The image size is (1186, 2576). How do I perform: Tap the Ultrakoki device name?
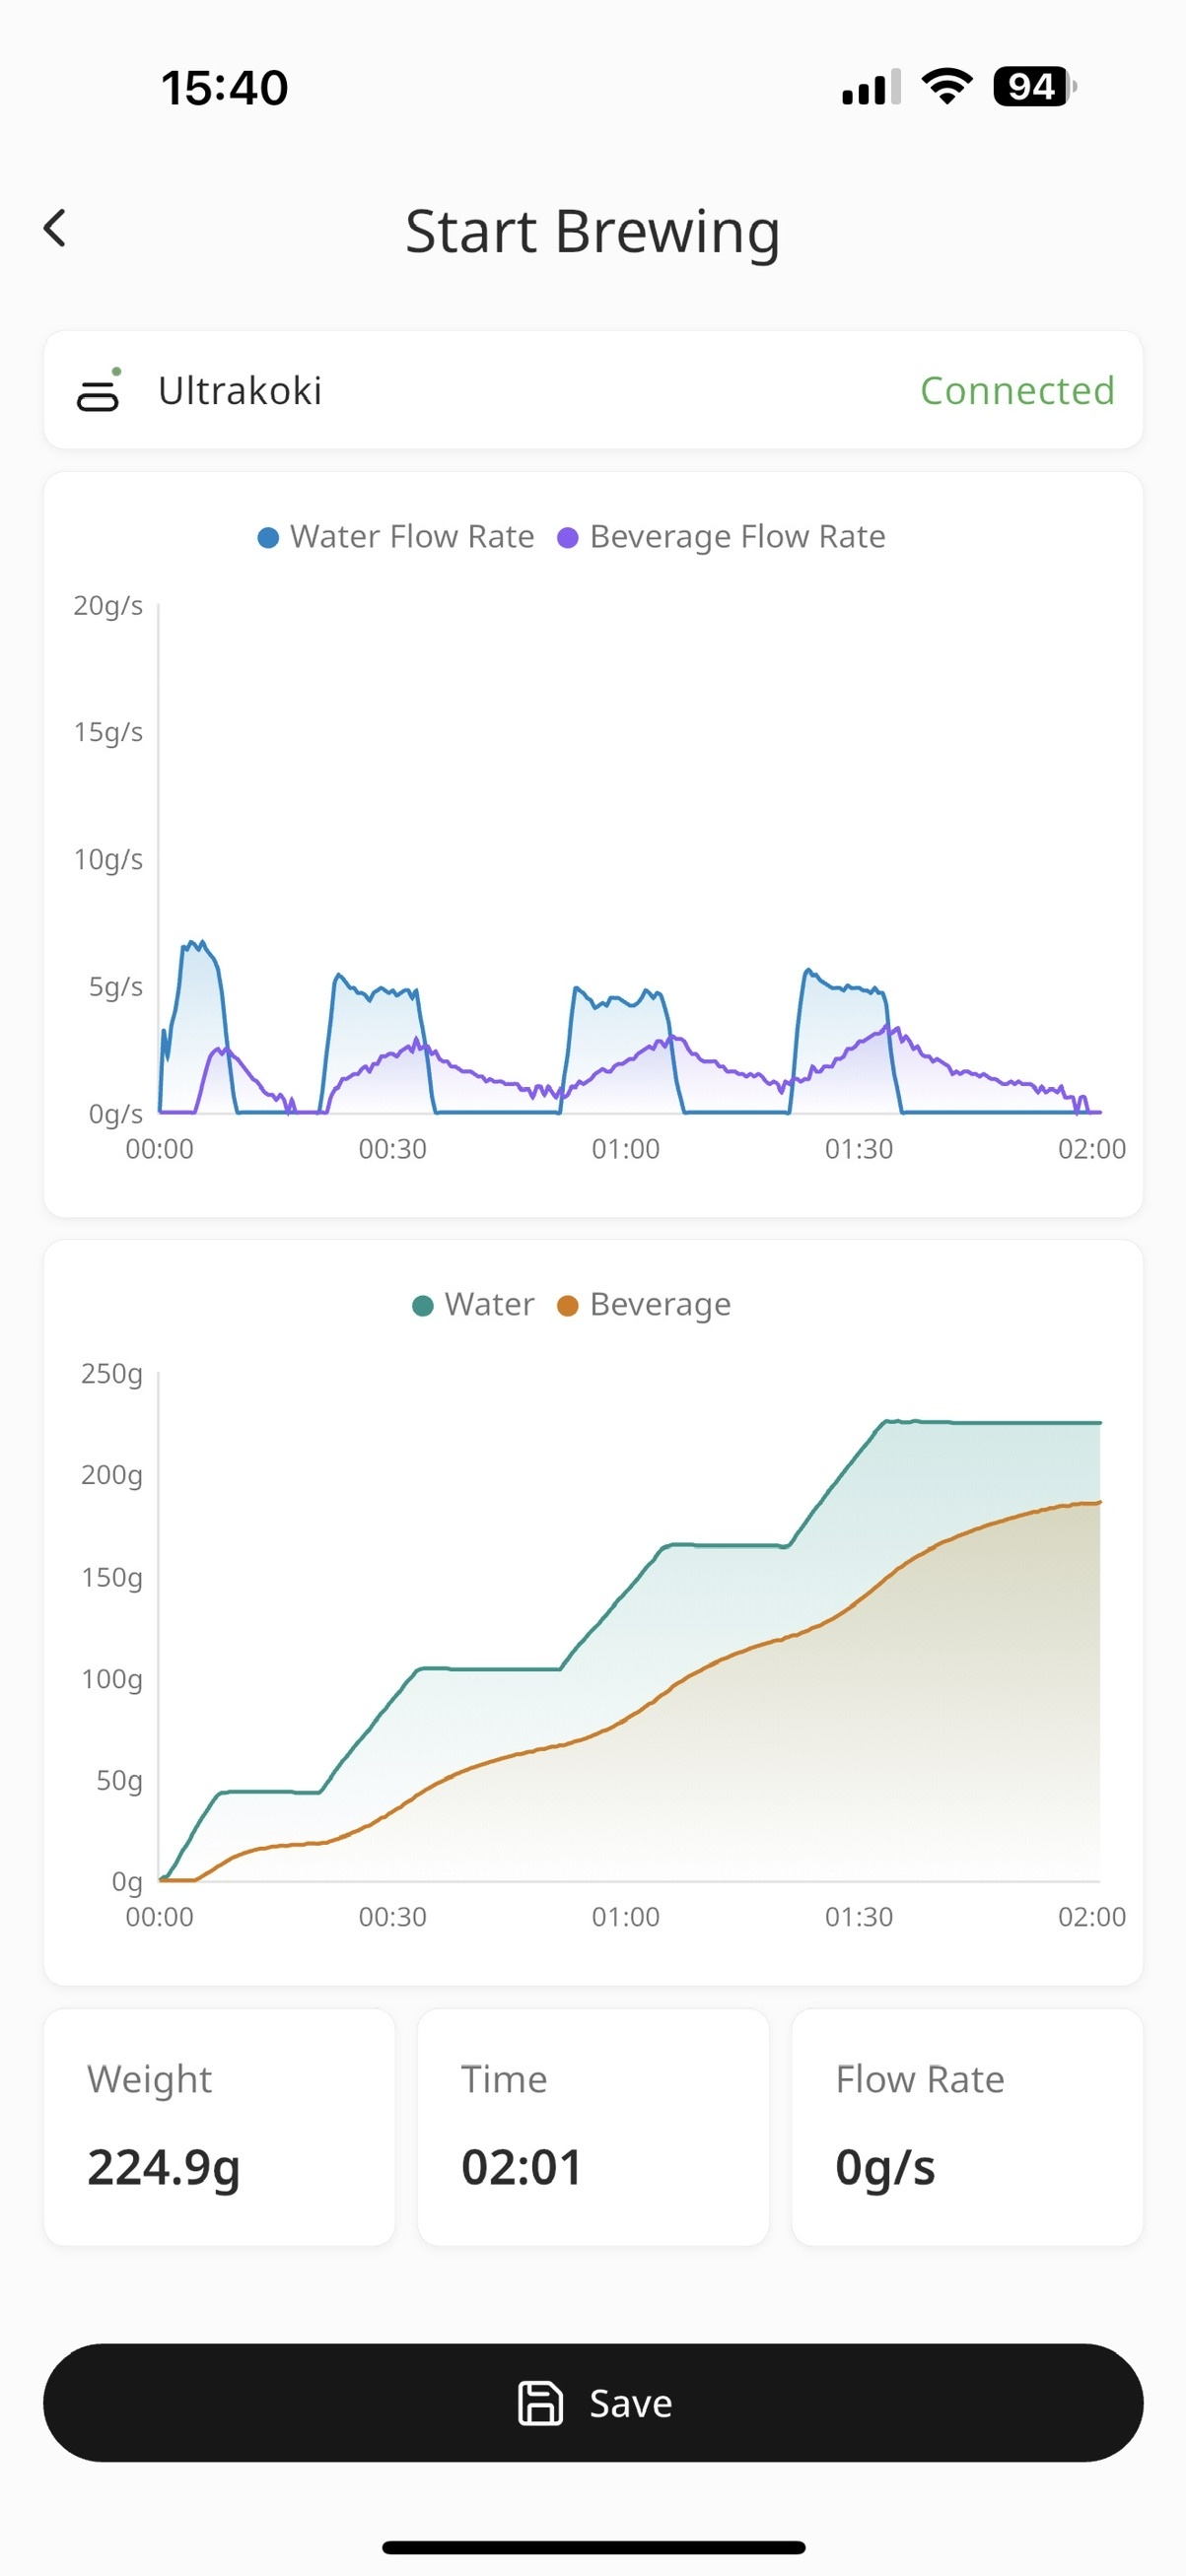coord(238,391)
